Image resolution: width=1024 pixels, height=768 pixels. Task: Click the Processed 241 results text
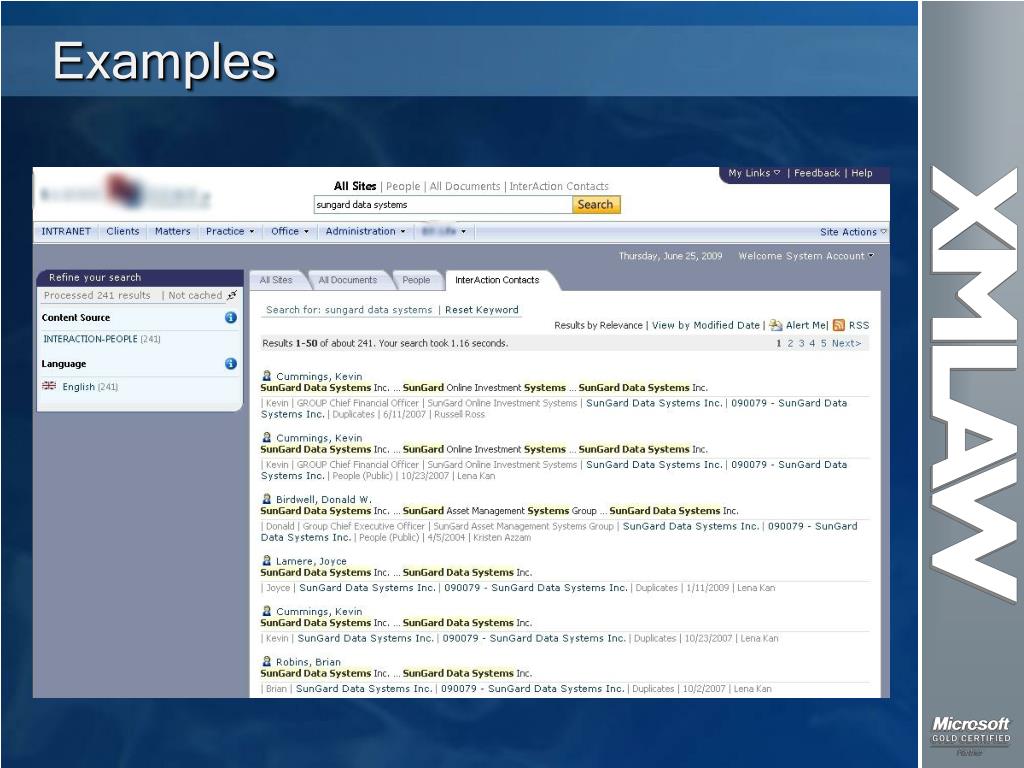point(97,295)
